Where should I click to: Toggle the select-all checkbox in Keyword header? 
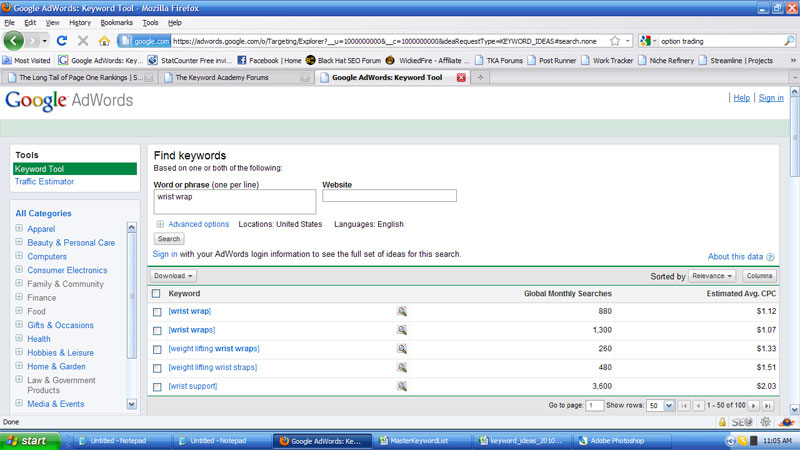click(156, 294)
